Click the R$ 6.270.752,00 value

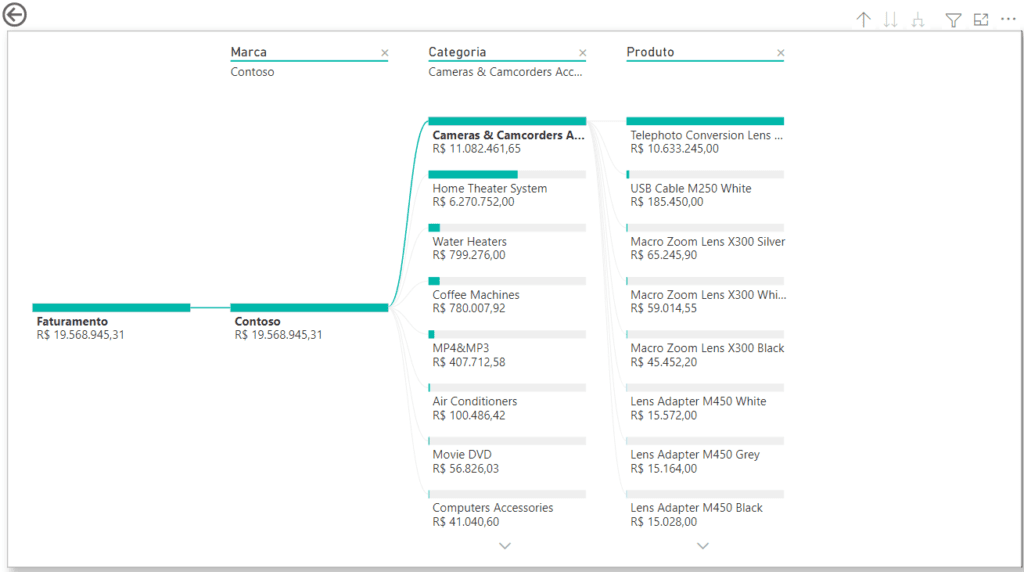[x=473, y=202]
